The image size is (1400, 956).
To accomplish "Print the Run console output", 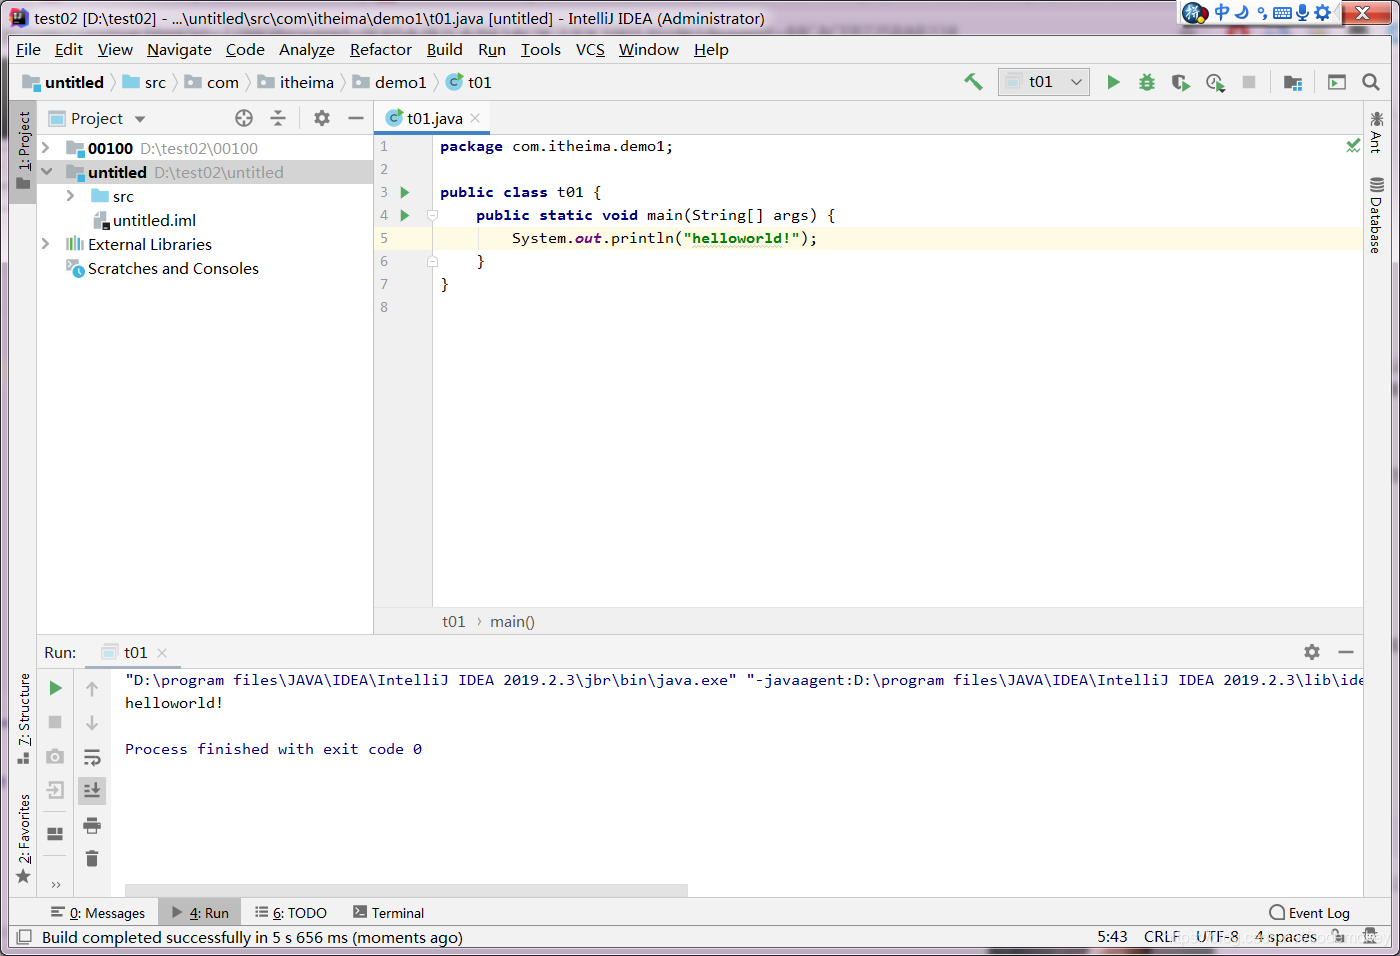I will click(x=92, y=825).
